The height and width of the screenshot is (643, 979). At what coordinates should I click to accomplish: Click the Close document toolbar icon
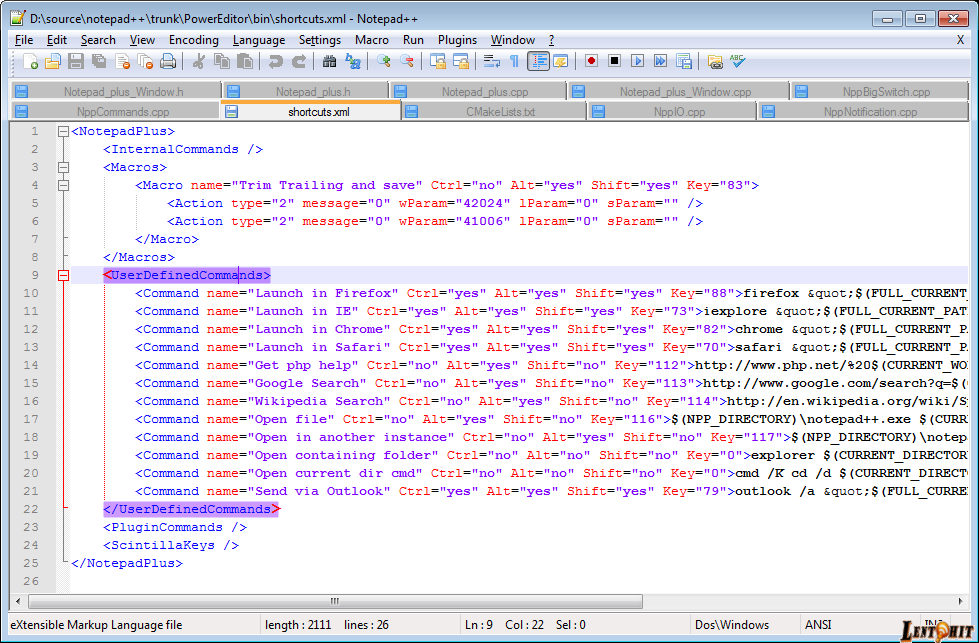coord(122,61)
